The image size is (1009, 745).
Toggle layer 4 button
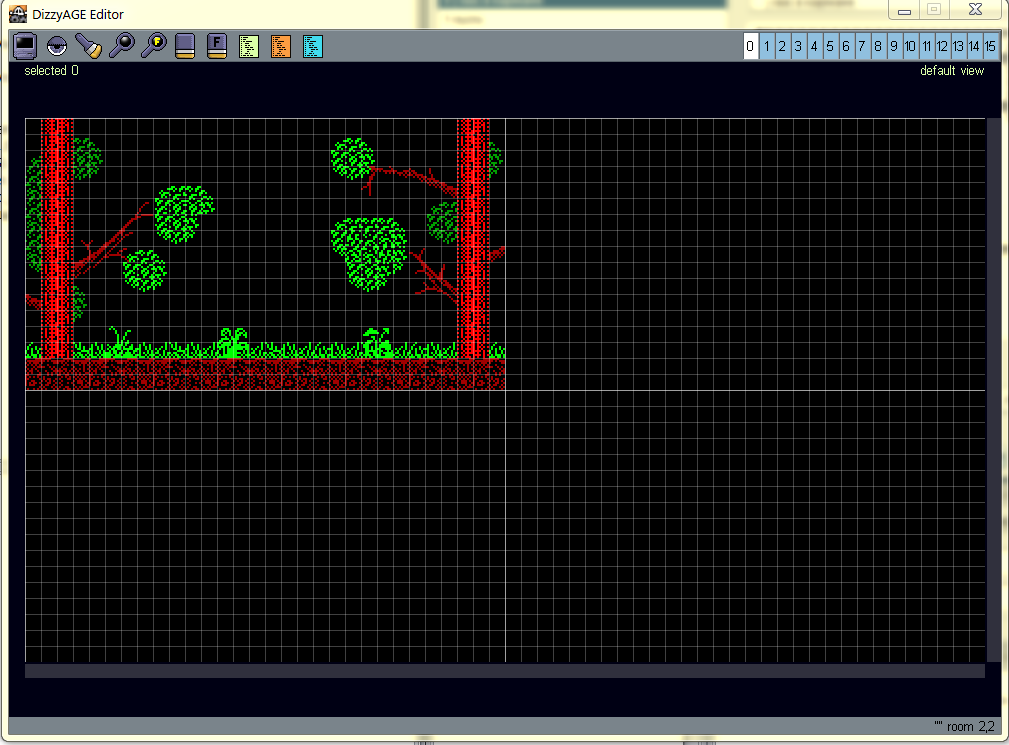[x=815, y=46]
